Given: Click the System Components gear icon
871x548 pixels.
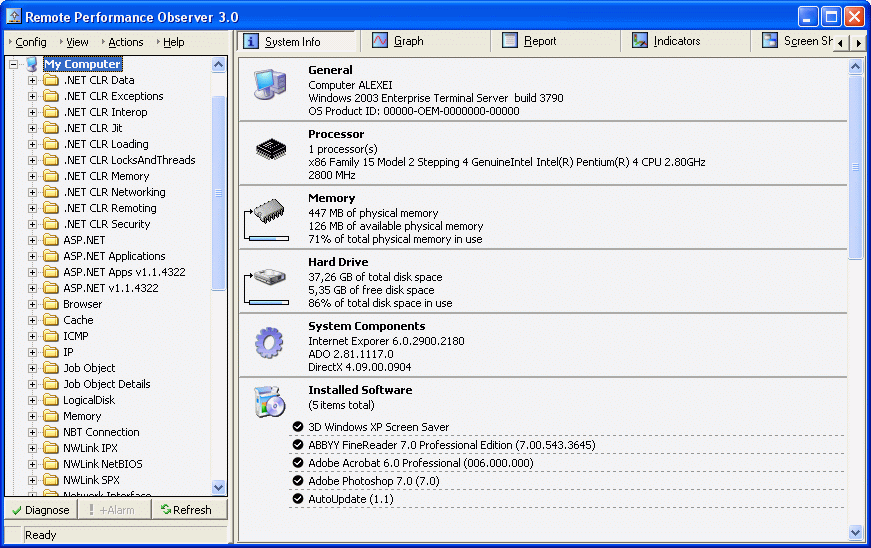Looking at the screenshot, I should 269,343.
